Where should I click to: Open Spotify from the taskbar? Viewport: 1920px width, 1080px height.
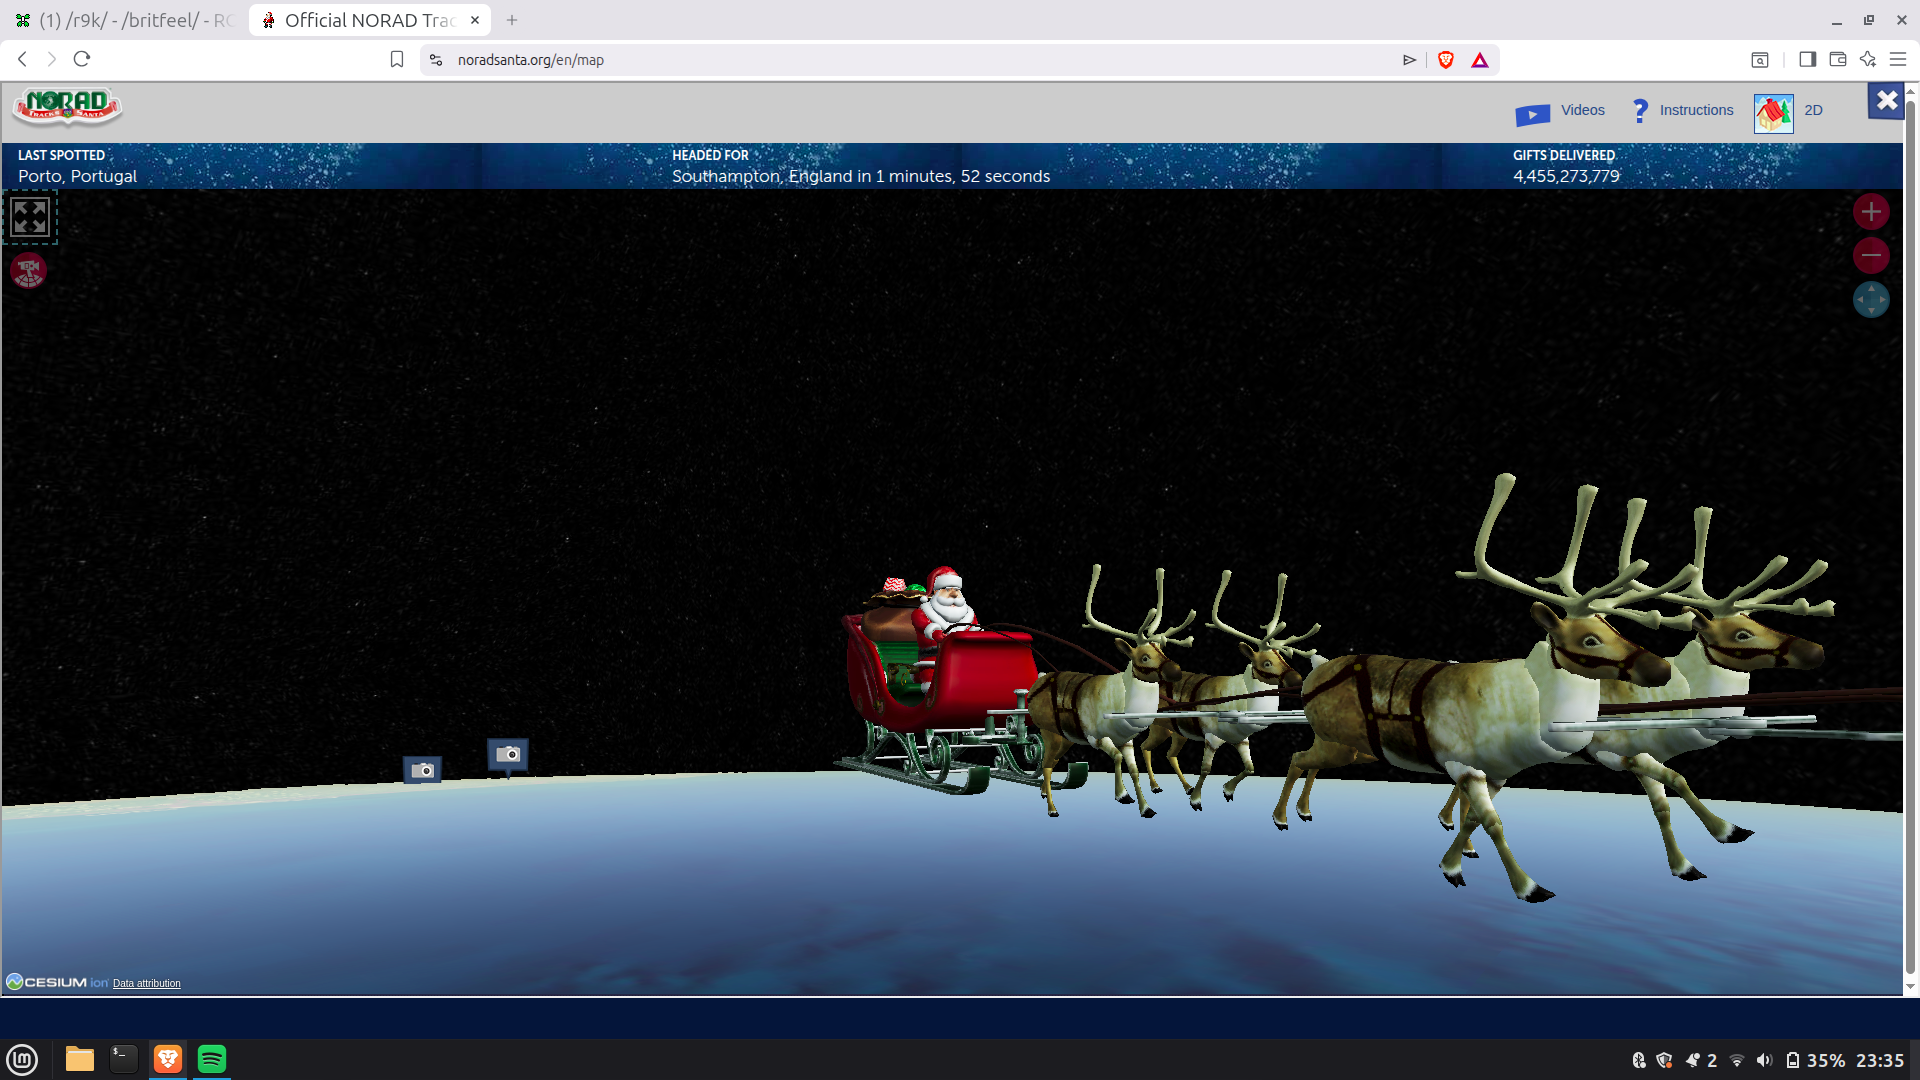[212, 1059]
